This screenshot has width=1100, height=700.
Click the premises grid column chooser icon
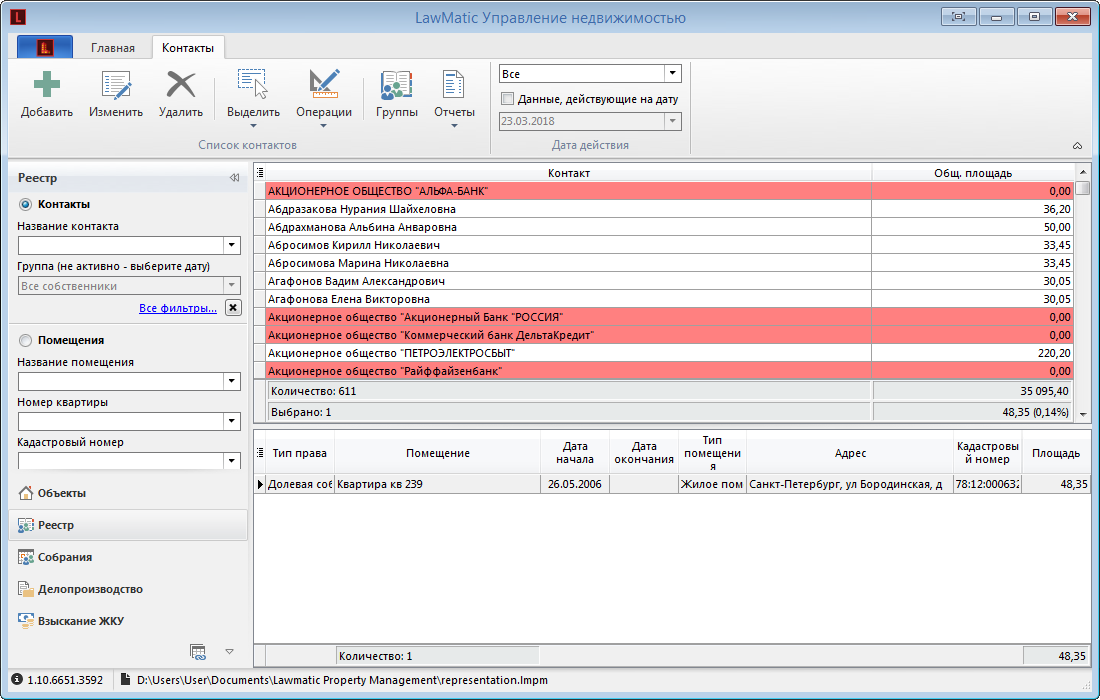(260, 452)
